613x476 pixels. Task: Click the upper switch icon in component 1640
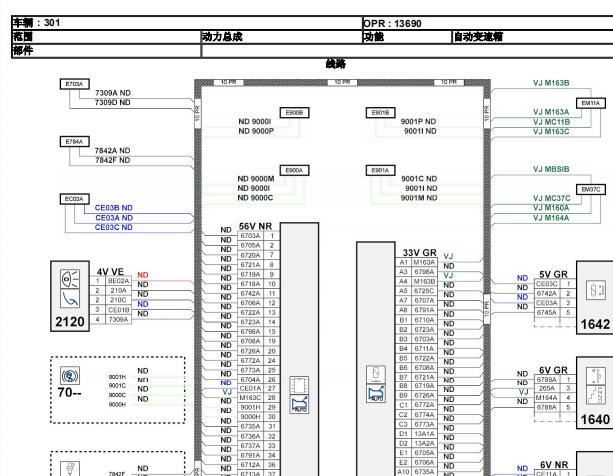[x=596, y=376]
